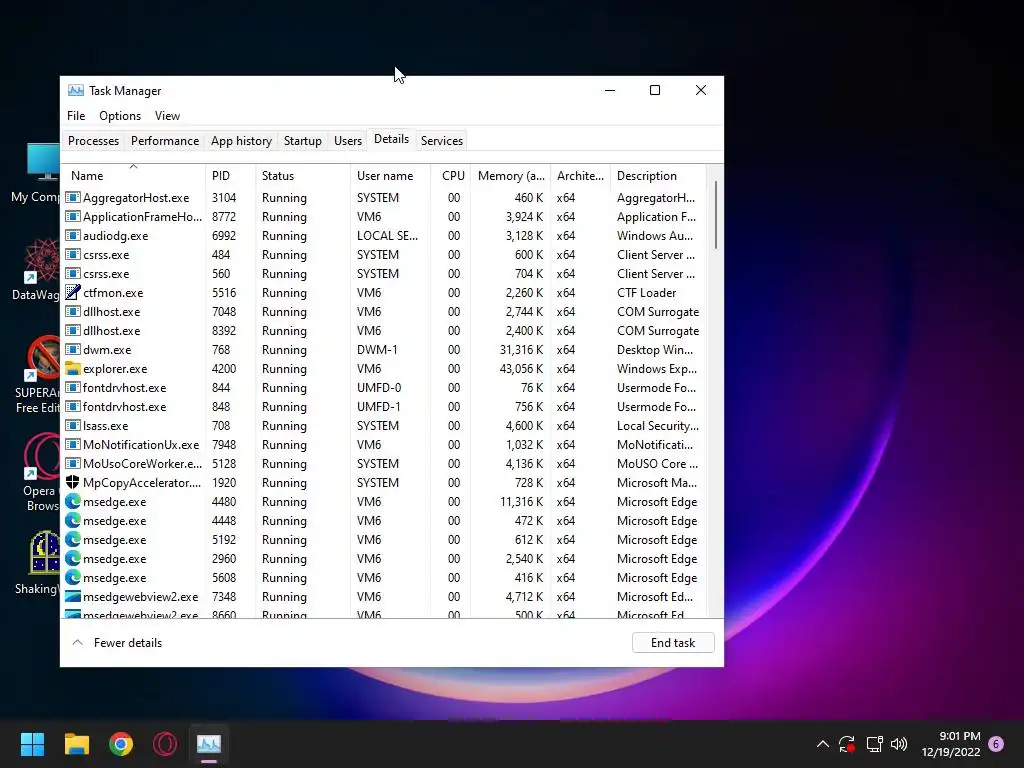Select the MoNotificationUx.exe process name
Screen dimensions: 1024x768
click(x=140, y=445)
